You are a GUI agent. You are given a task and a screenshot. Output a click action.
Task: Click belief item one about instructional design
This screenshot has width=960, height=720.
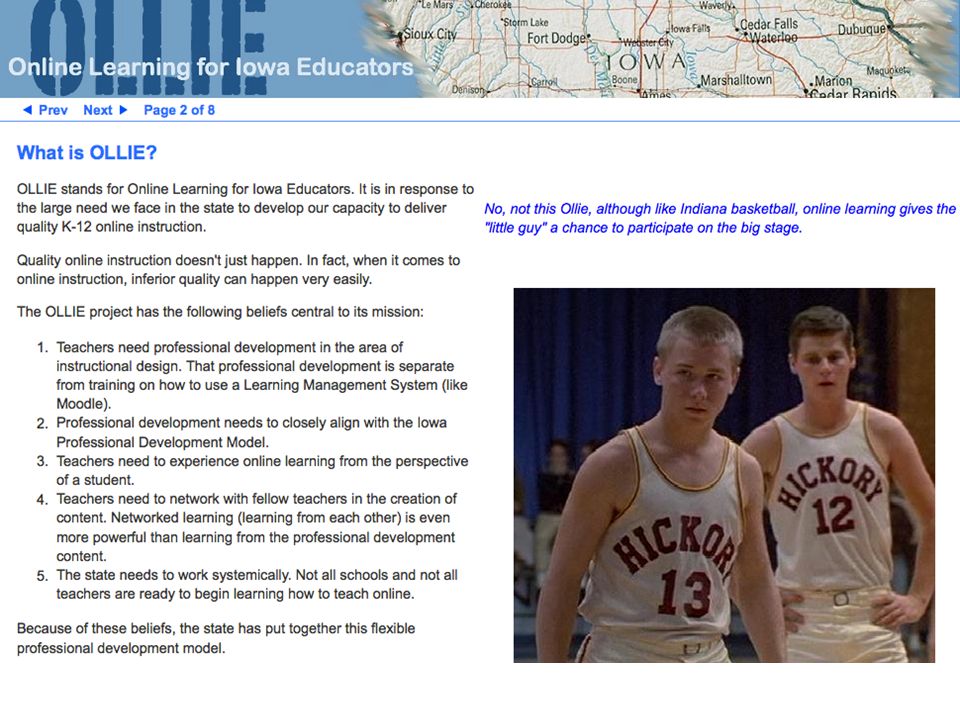click(x=254, y=375)
